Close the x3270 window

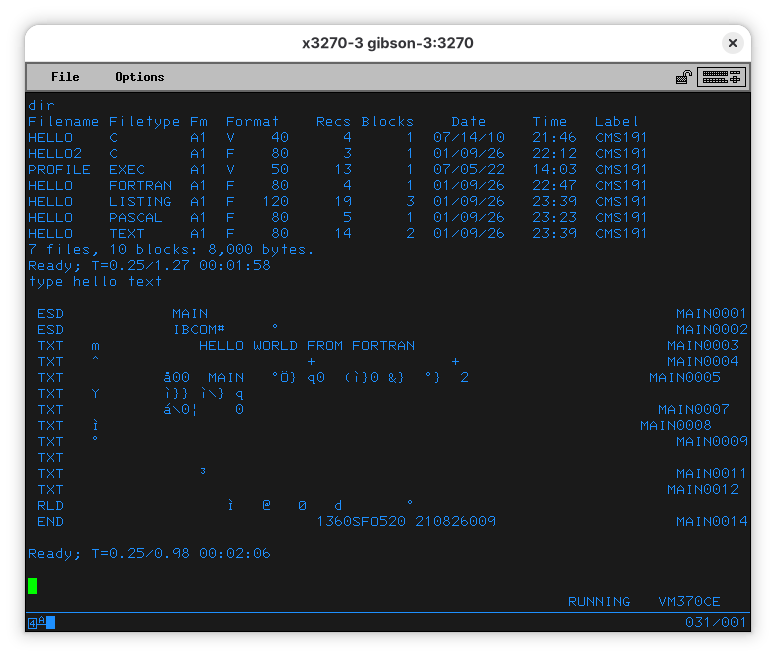[733, 43]
